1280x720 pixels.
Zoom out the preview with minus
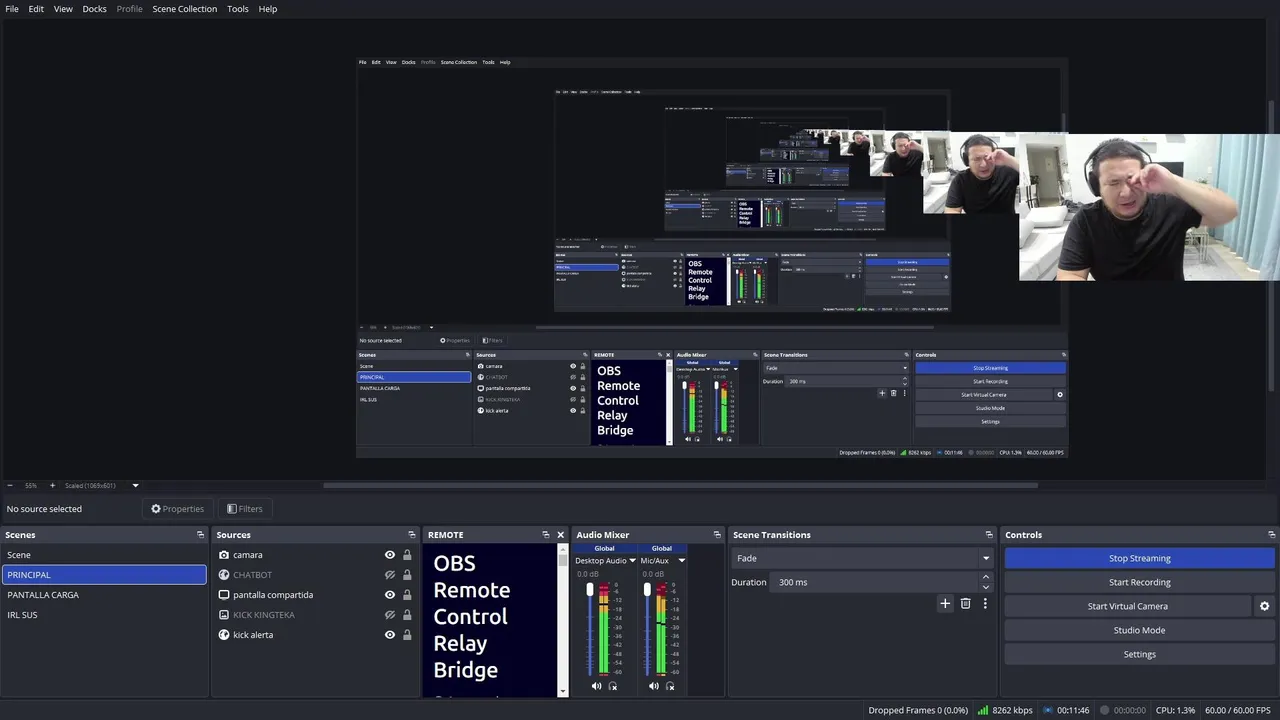coord(10,486)
